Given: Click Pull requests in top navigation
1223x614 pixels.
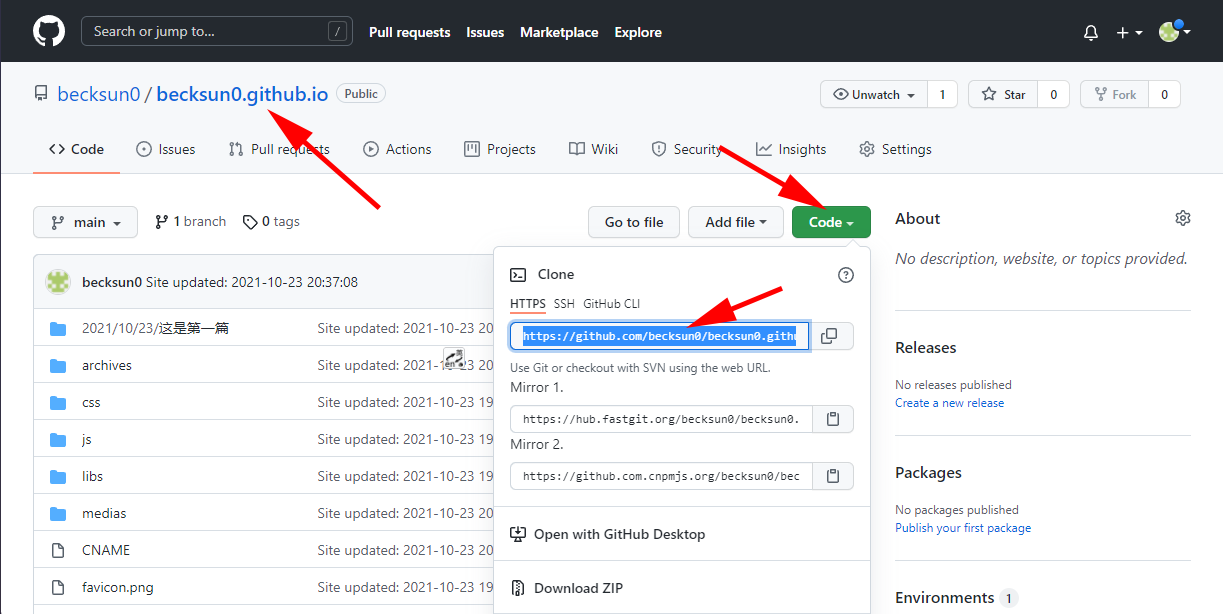Looking at the screenshot, I should pos(410,32).
